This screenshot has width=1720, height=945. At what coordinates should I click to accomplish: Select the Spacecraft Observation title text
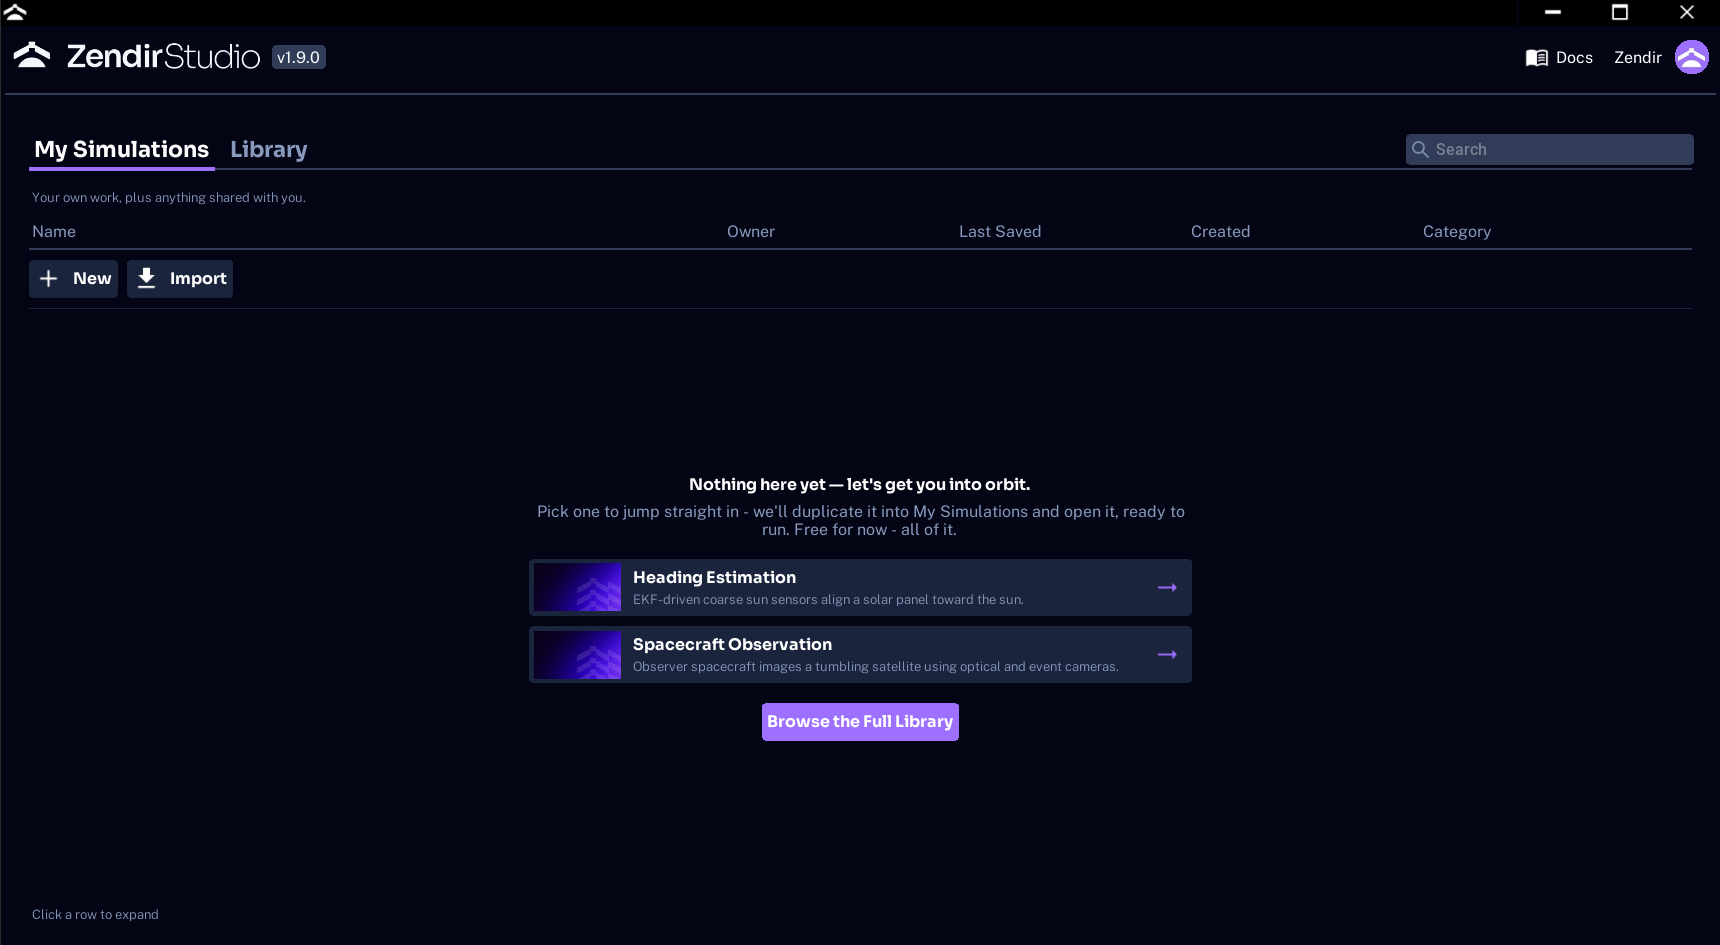(732, 645)
